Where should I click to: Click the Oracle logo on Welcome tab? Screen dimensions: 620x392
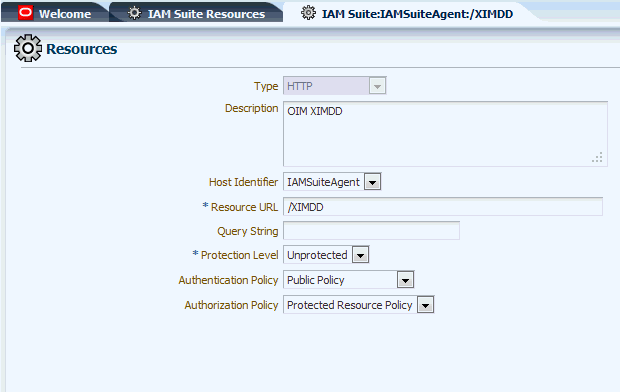25,13
